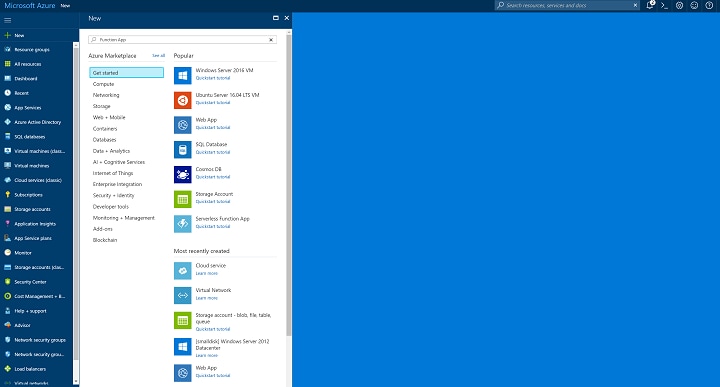720x387 pixels.
Task: Select the Cloud service icon
Action: (182, 271)
